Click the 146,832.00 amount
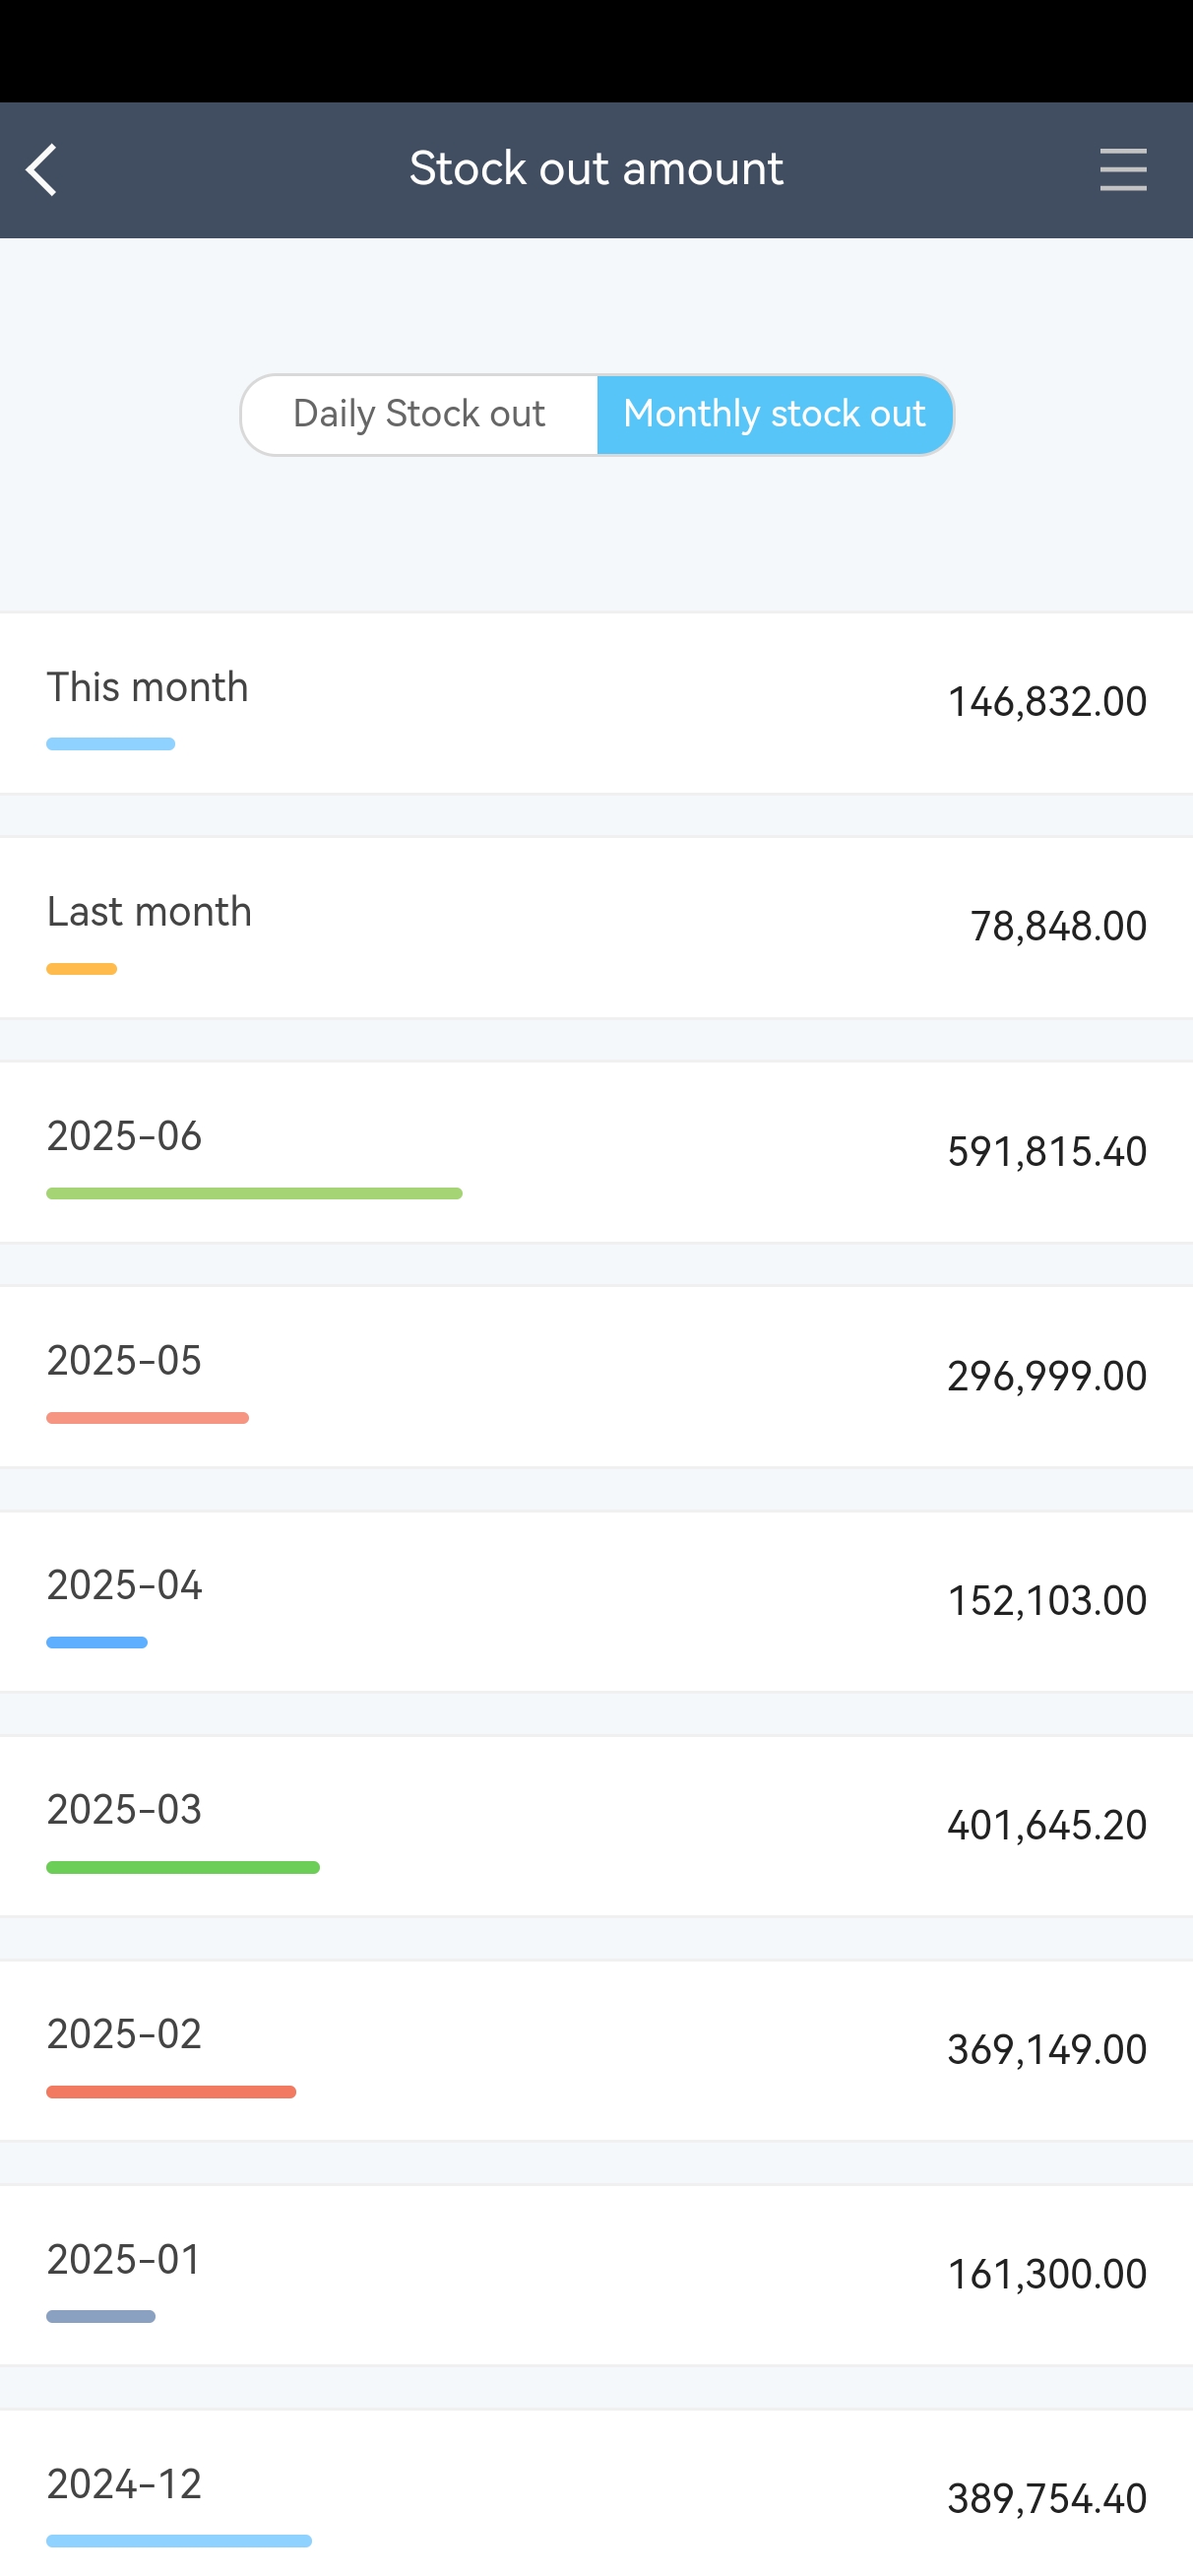The image size is (1193, 2576). coord(1046,702)
